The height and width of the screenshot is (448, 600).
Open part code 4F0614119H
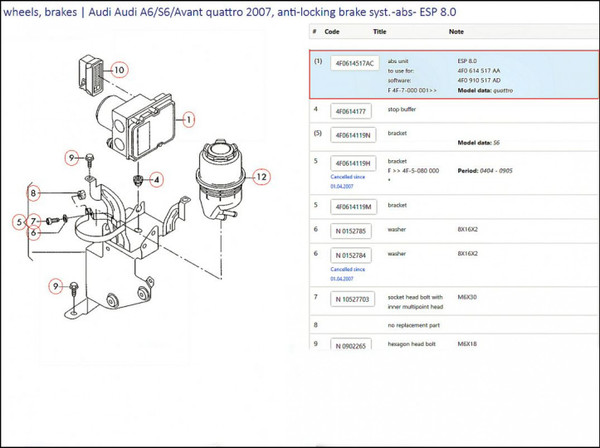(353, 163)
